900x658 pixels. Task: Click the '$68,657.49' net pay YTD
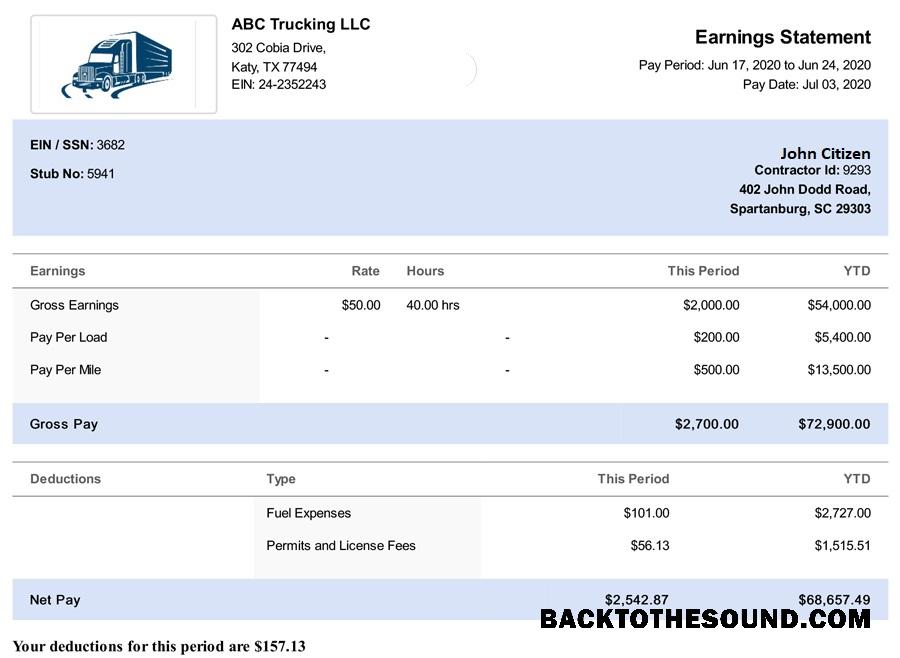click(x=834, y=600)
